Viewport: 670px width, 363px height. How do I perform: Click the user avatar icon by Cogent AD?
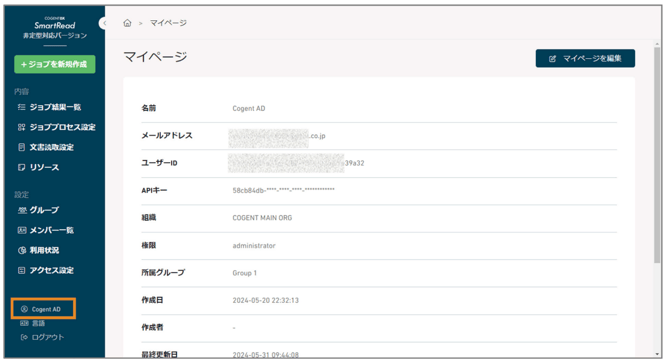pyautogui.click(x=24, y=309)
